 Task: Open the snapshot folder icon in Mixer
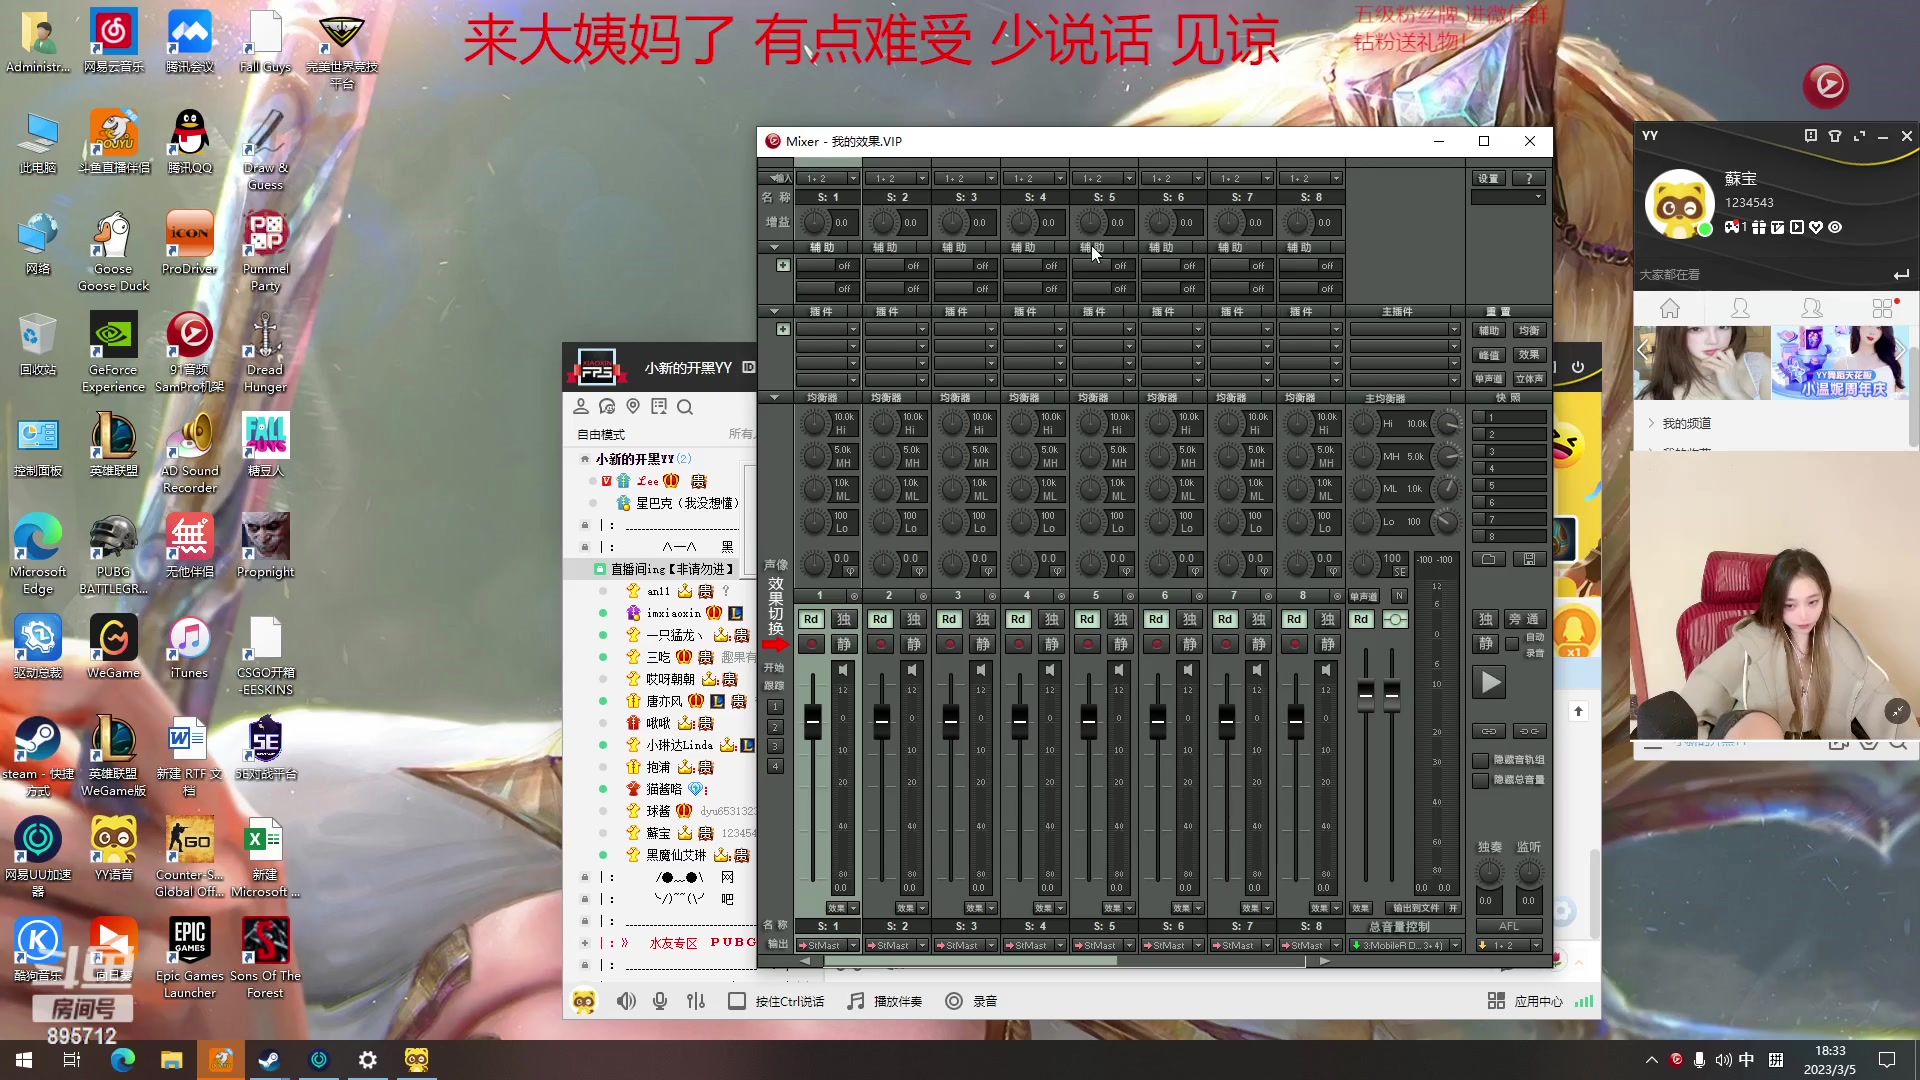coord(1488,559)
